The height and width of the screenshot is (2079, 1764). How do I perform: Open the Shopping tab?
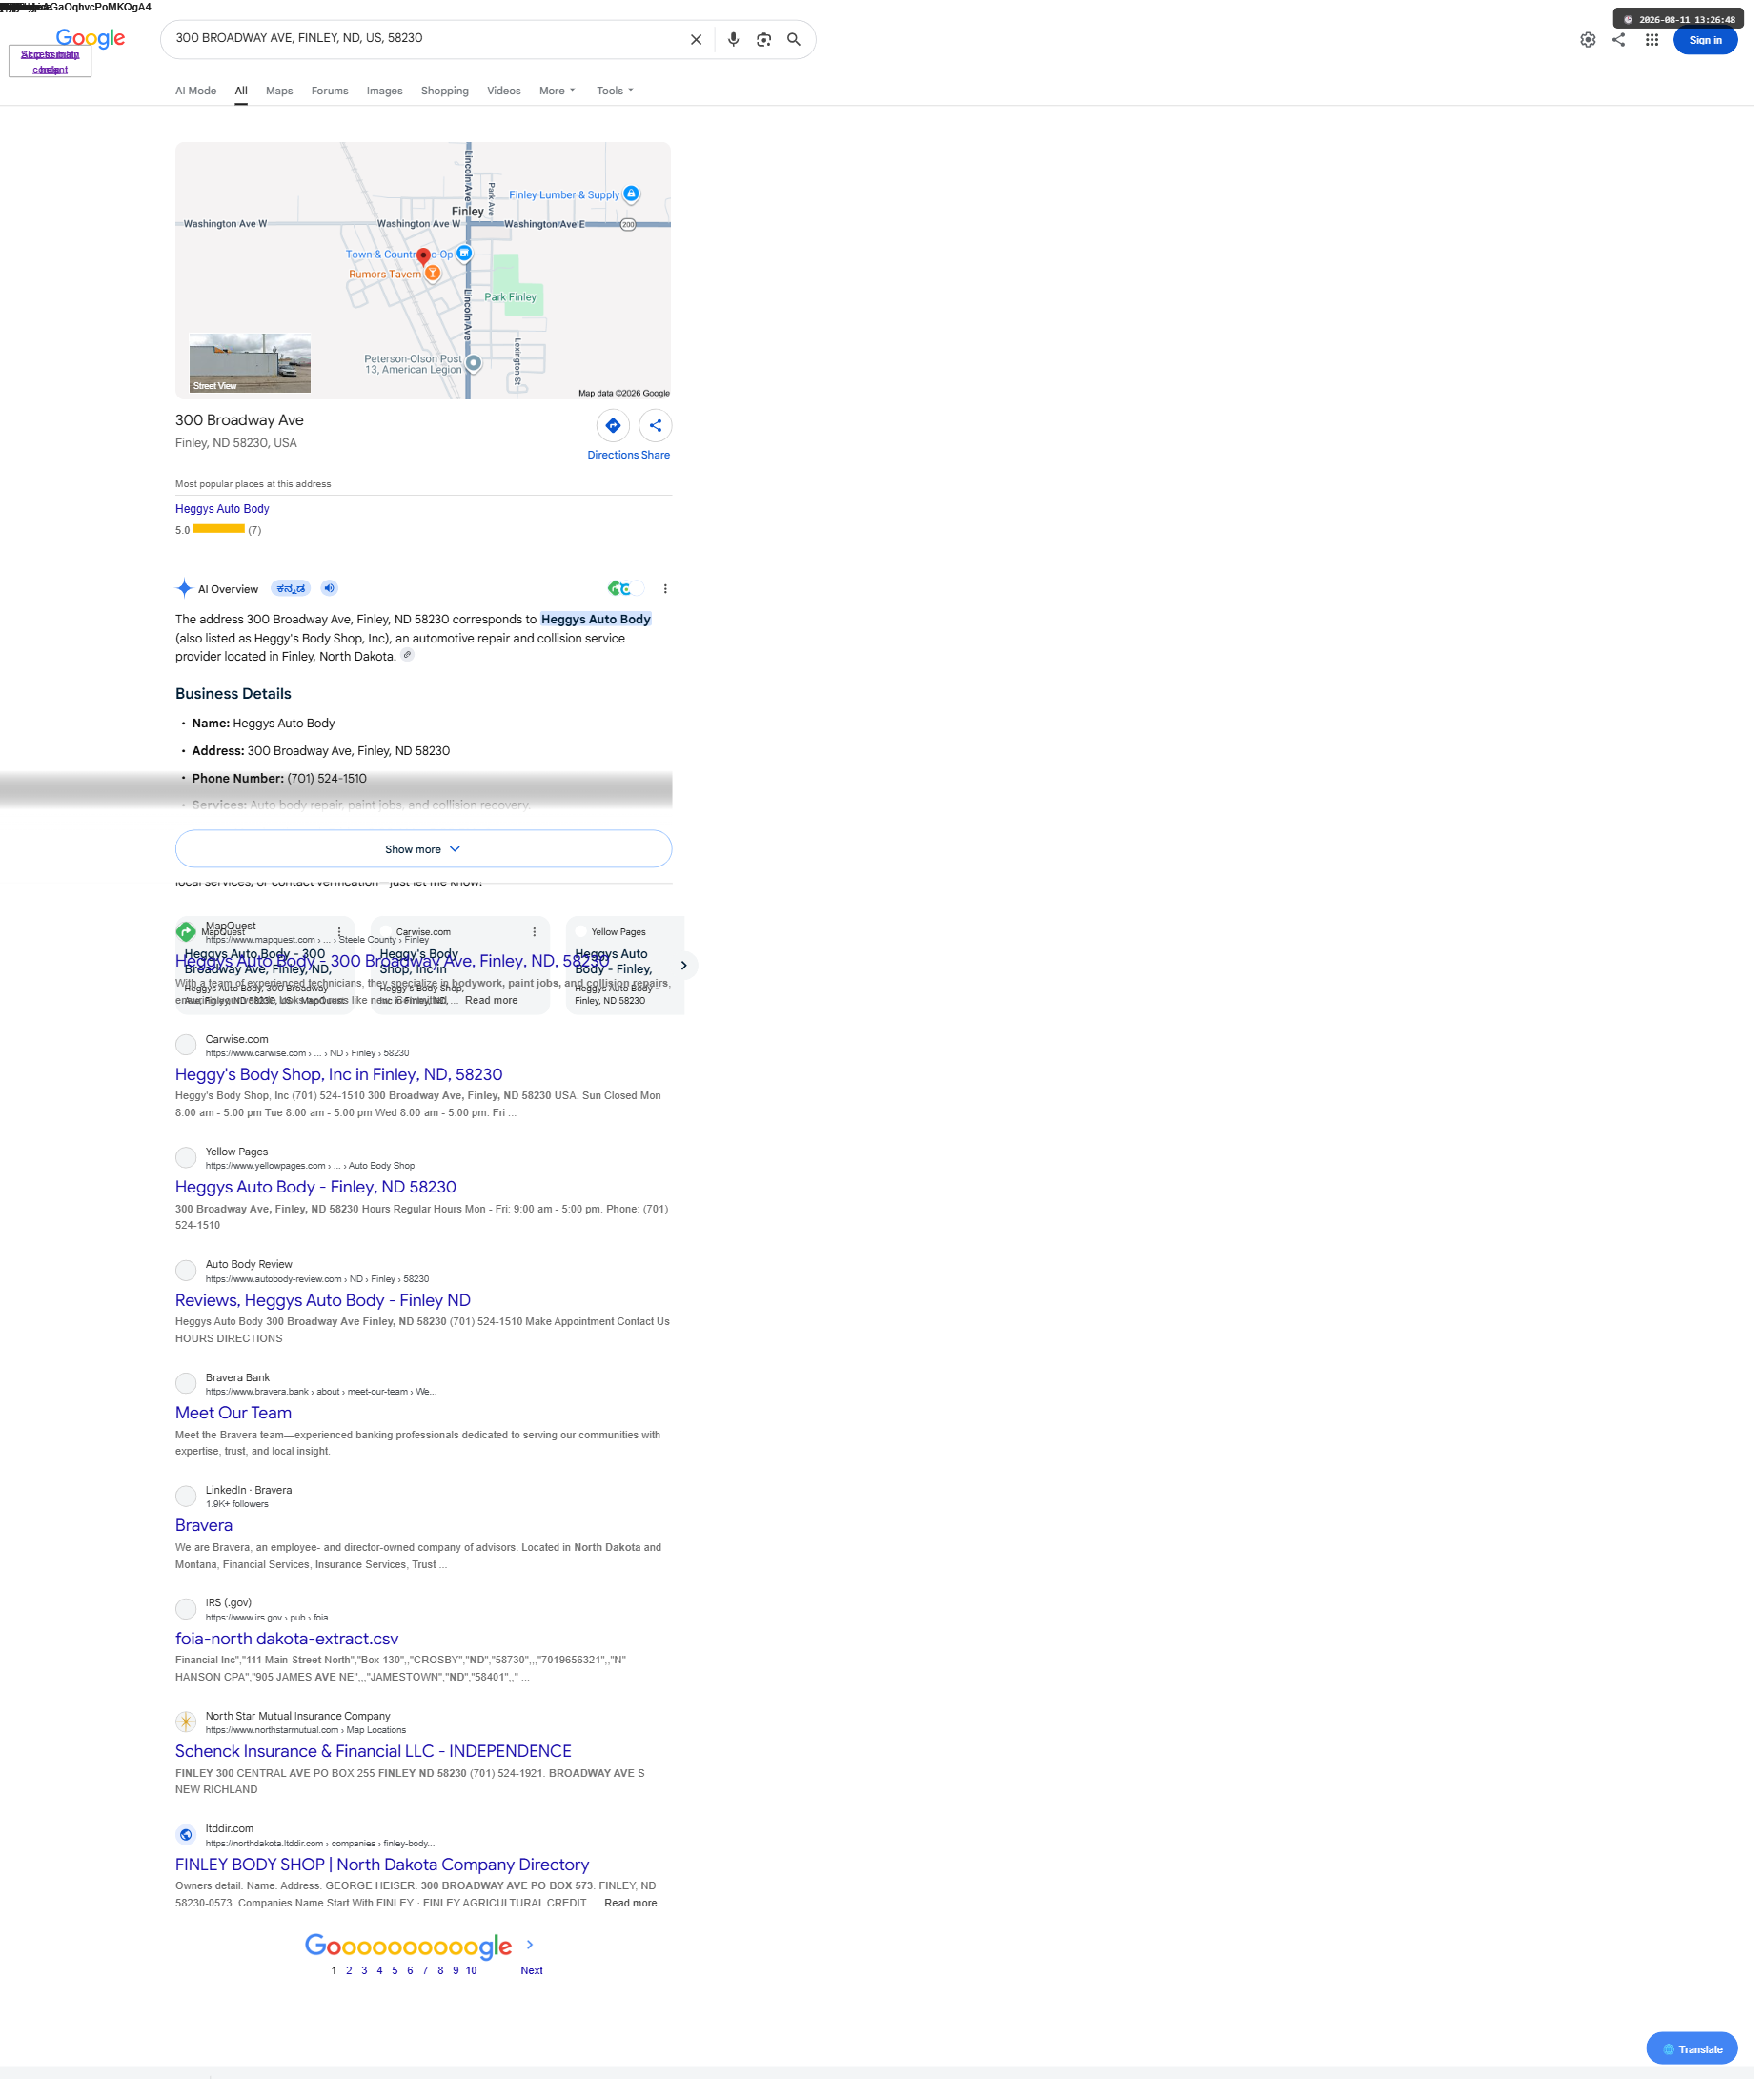tap(447, 91)
